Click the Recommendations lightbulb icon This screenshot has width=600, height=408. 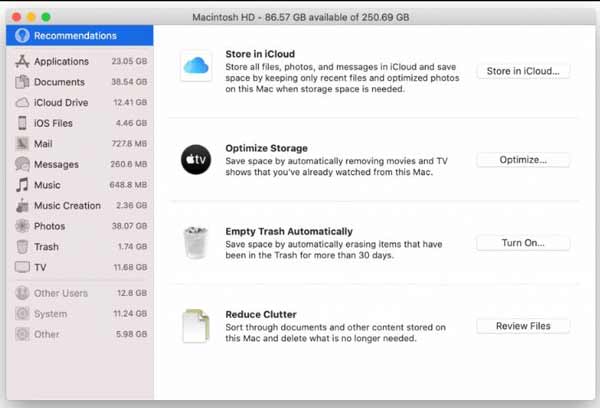(22, 36)
